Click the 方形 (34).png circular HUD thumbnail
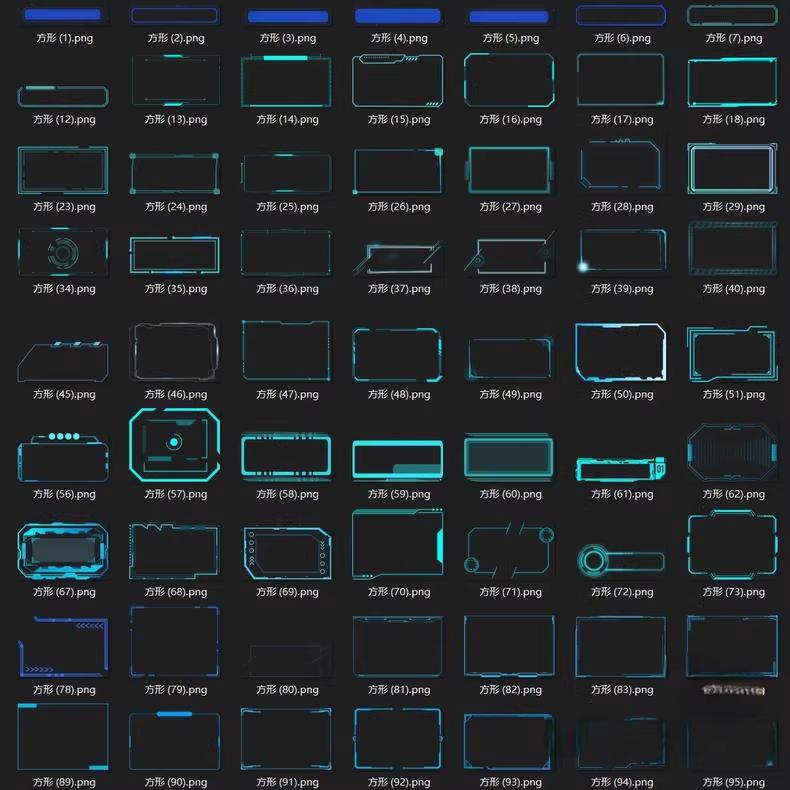This screenshot has width=790, height=790. click(63, 253)
